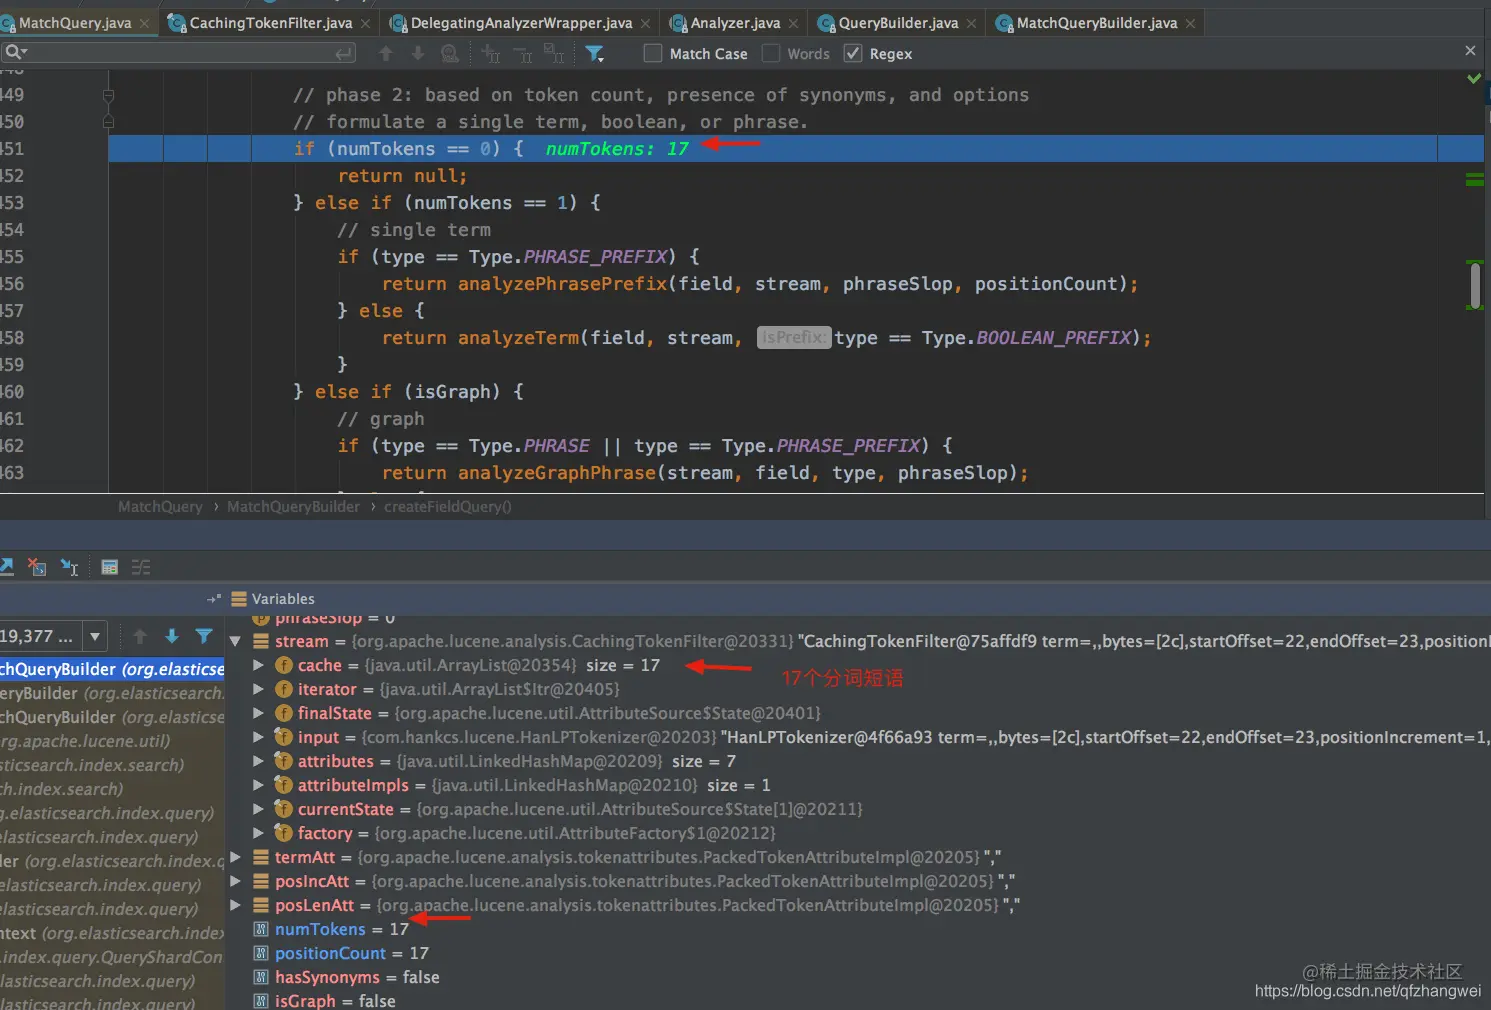
Task: Expand the posLenAtt variable node
Action: (x=235, y=906)
